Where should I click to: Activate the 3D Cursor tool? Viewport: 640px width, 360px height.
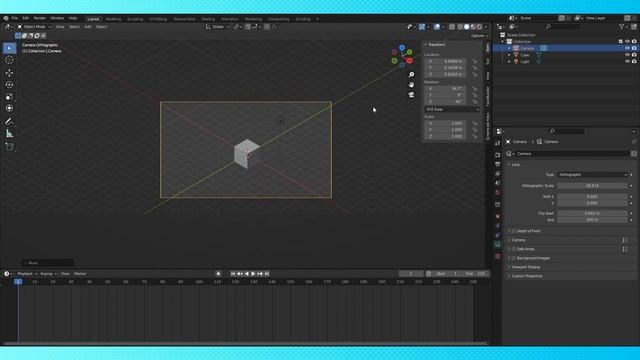pos(9,60)
